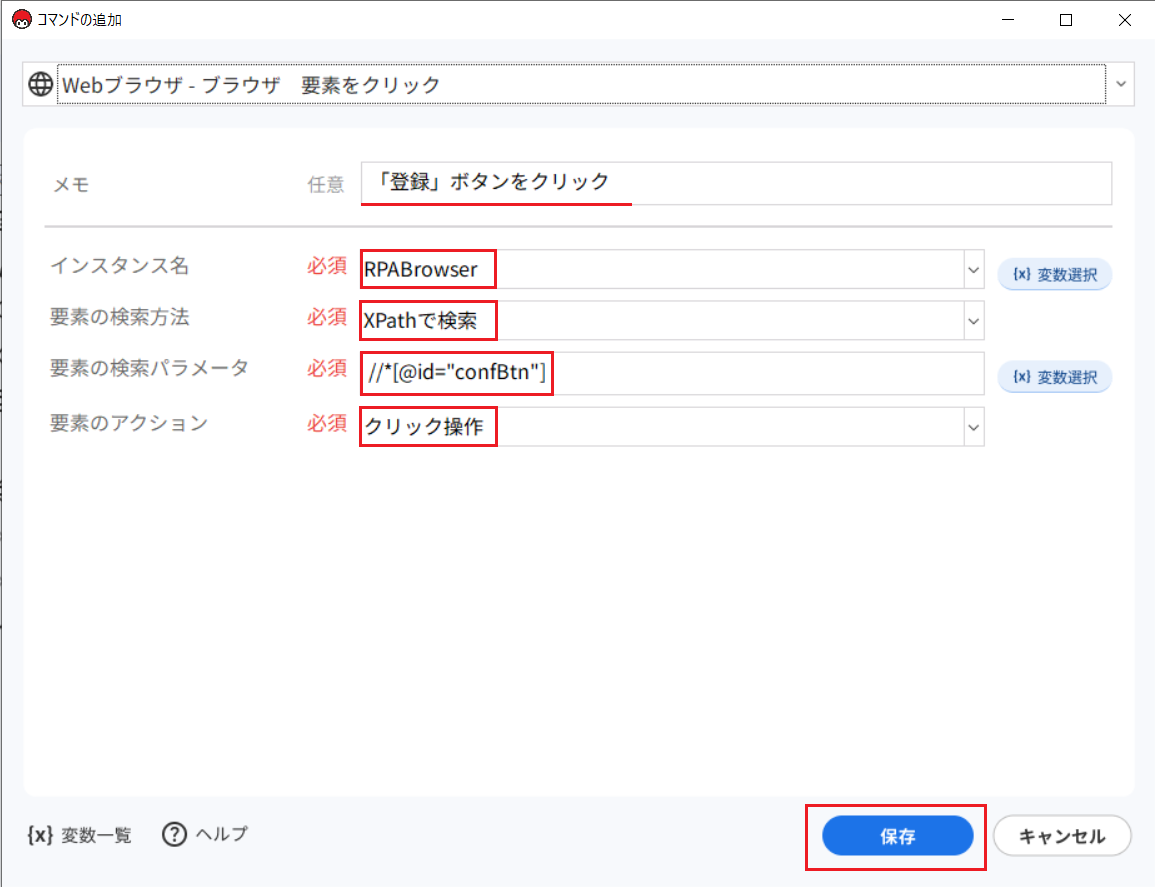Viewport: 1155px width, 887px height.
Task: Click the メモ text field
Action: click(x=736, y=183)
